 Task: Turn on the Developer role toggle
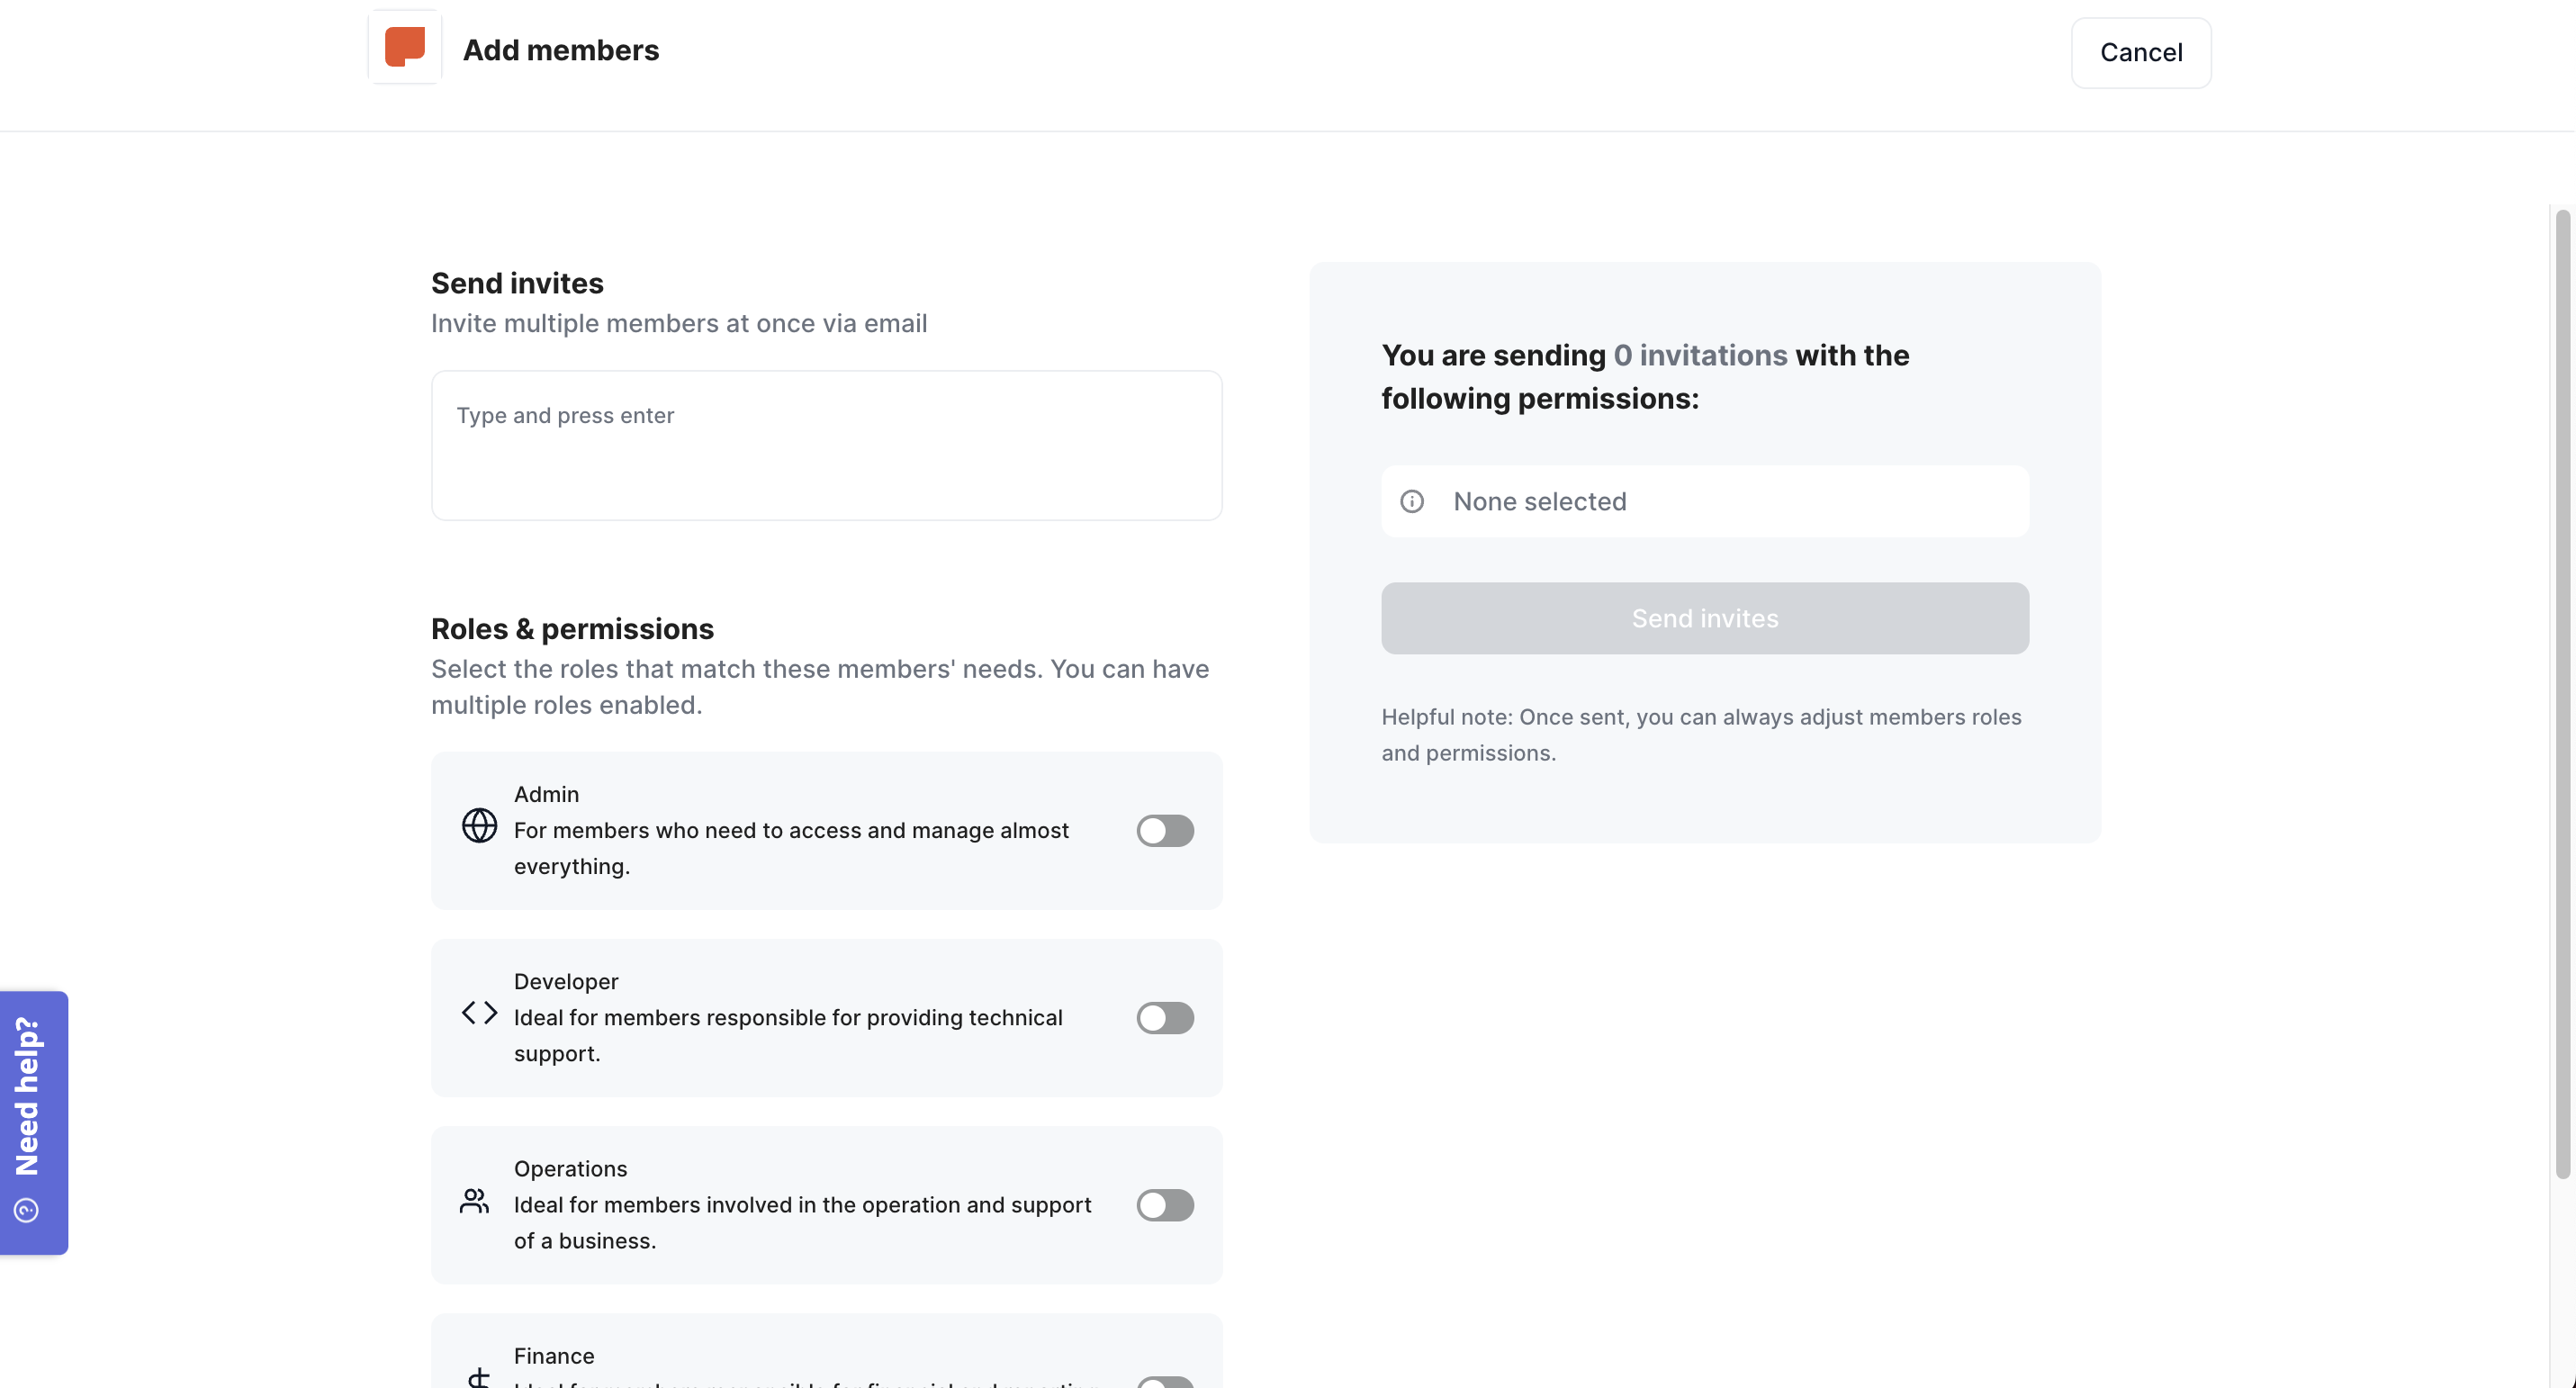1164,1018
